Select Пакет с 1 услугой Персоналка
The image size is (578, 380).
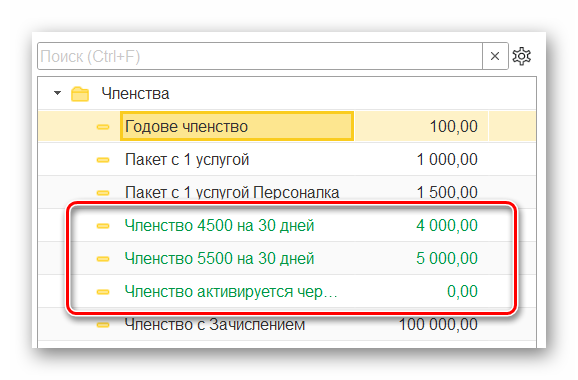click(x=232, y=192)
